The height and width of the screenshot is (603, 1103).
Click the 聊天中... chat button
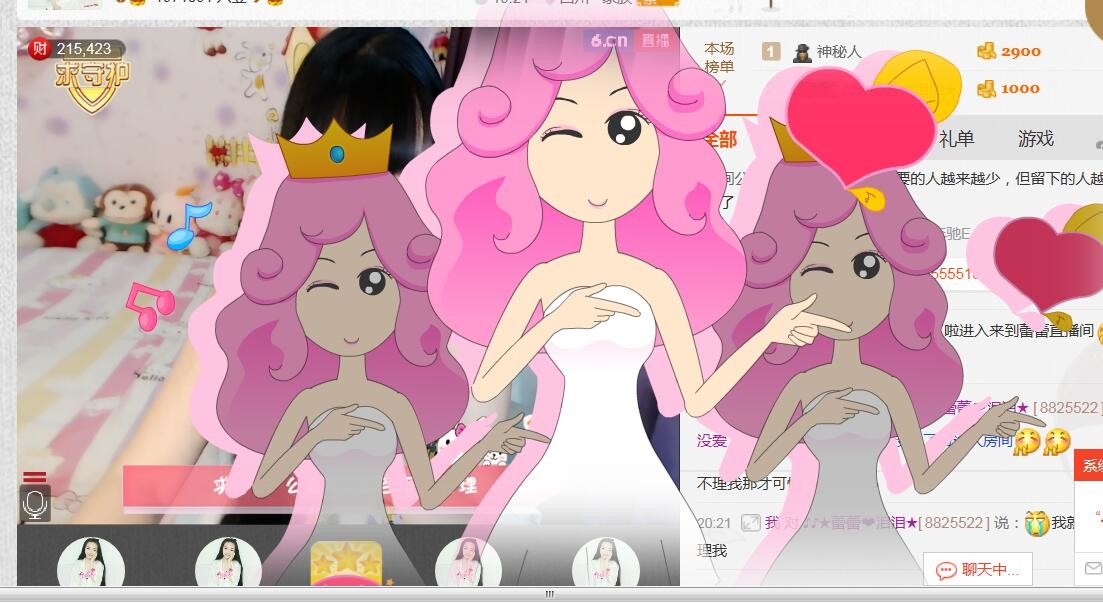(978, 570)
